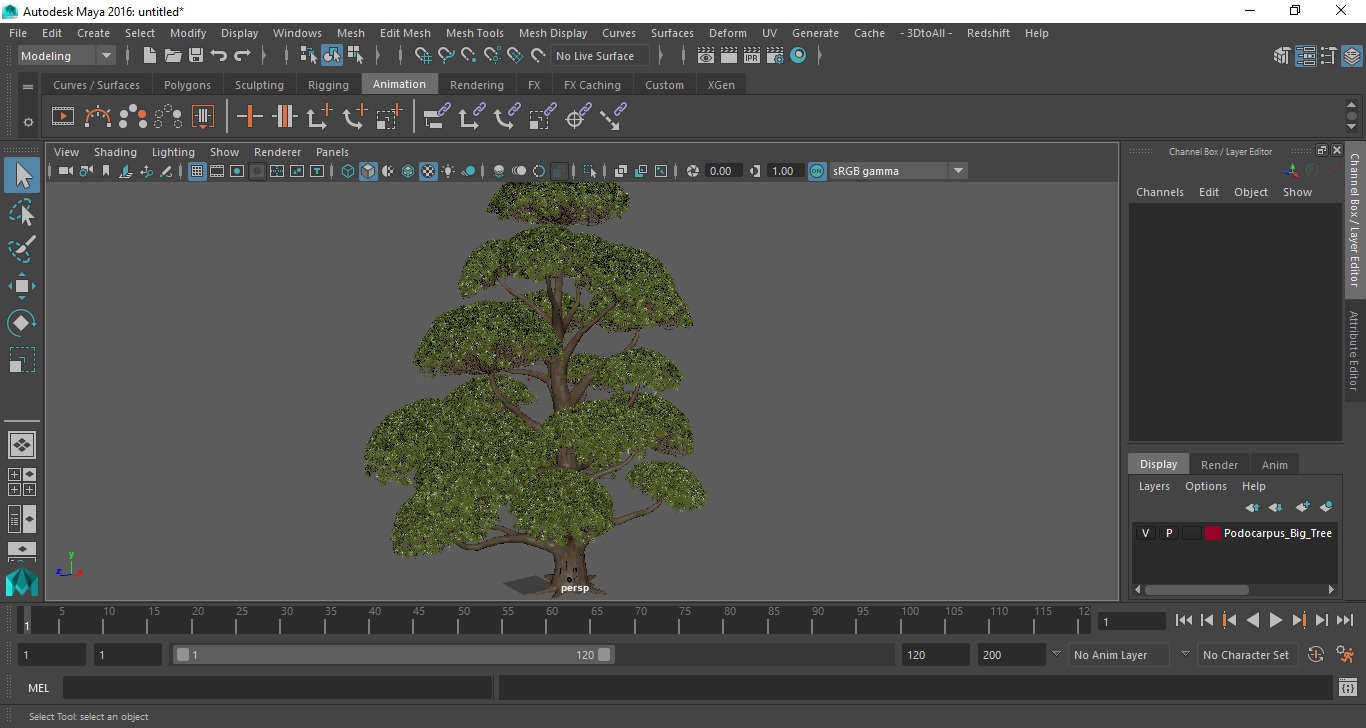Open the Script Editor icon

pos(1347,688)
